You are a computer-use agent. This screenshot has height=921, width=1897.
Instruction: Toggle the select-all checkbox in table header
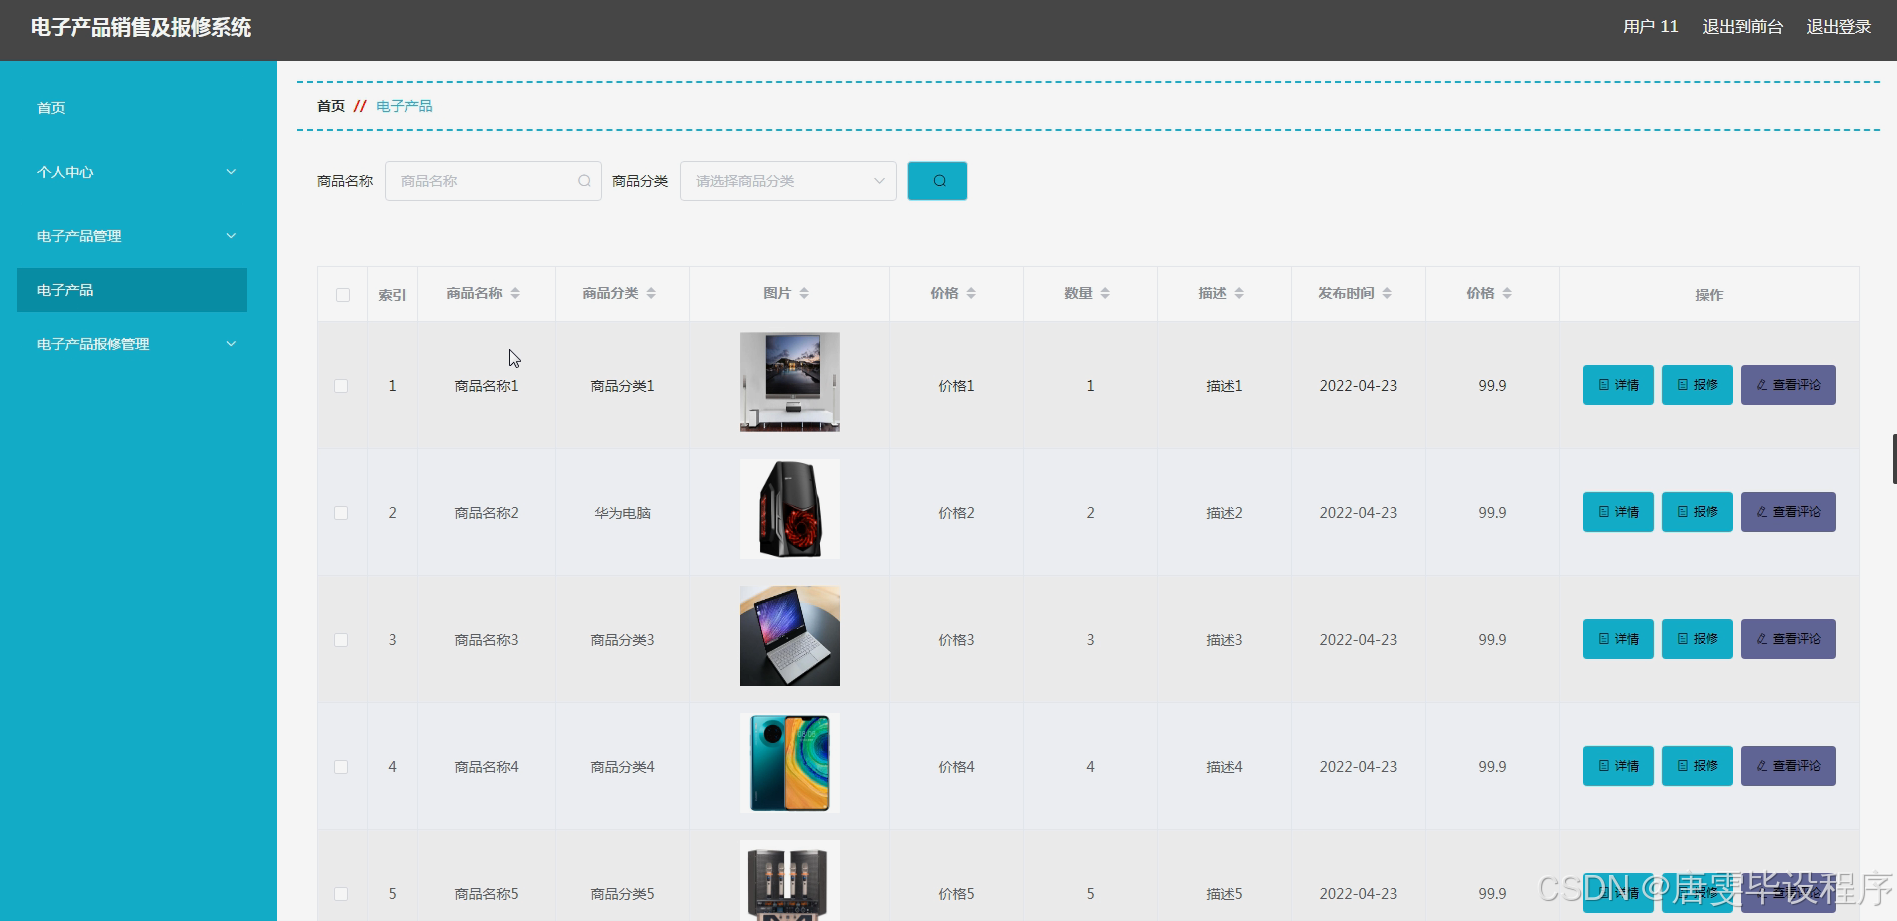tap(343, 295)
